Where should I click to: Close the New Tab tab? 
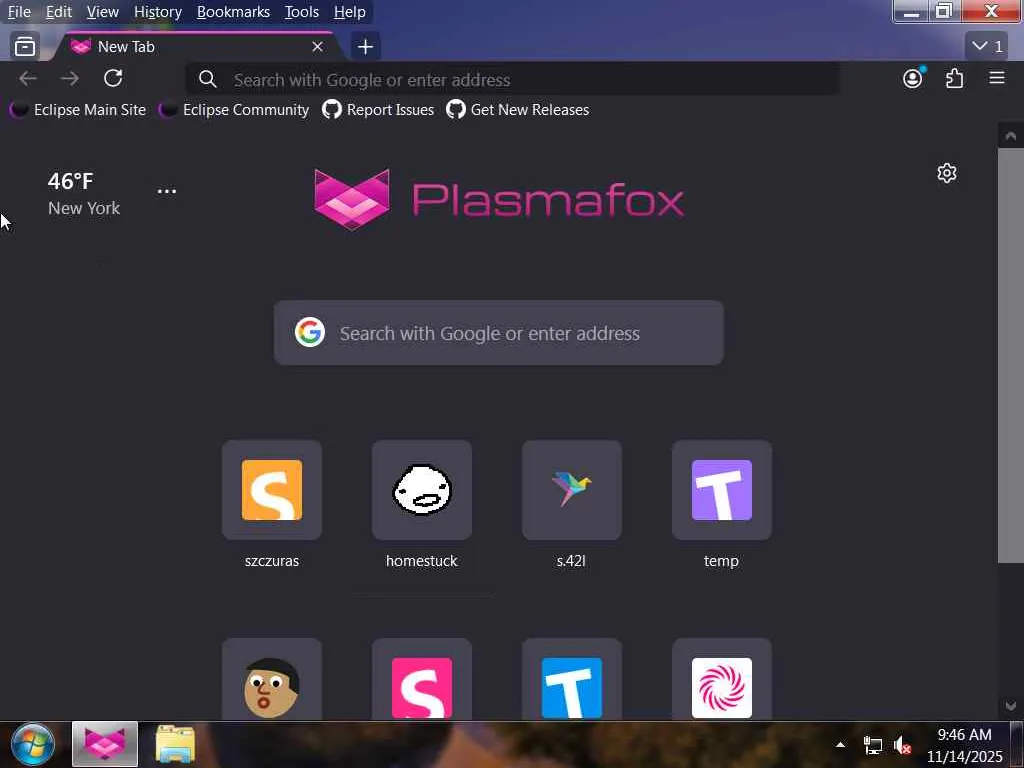coord(317,46)
